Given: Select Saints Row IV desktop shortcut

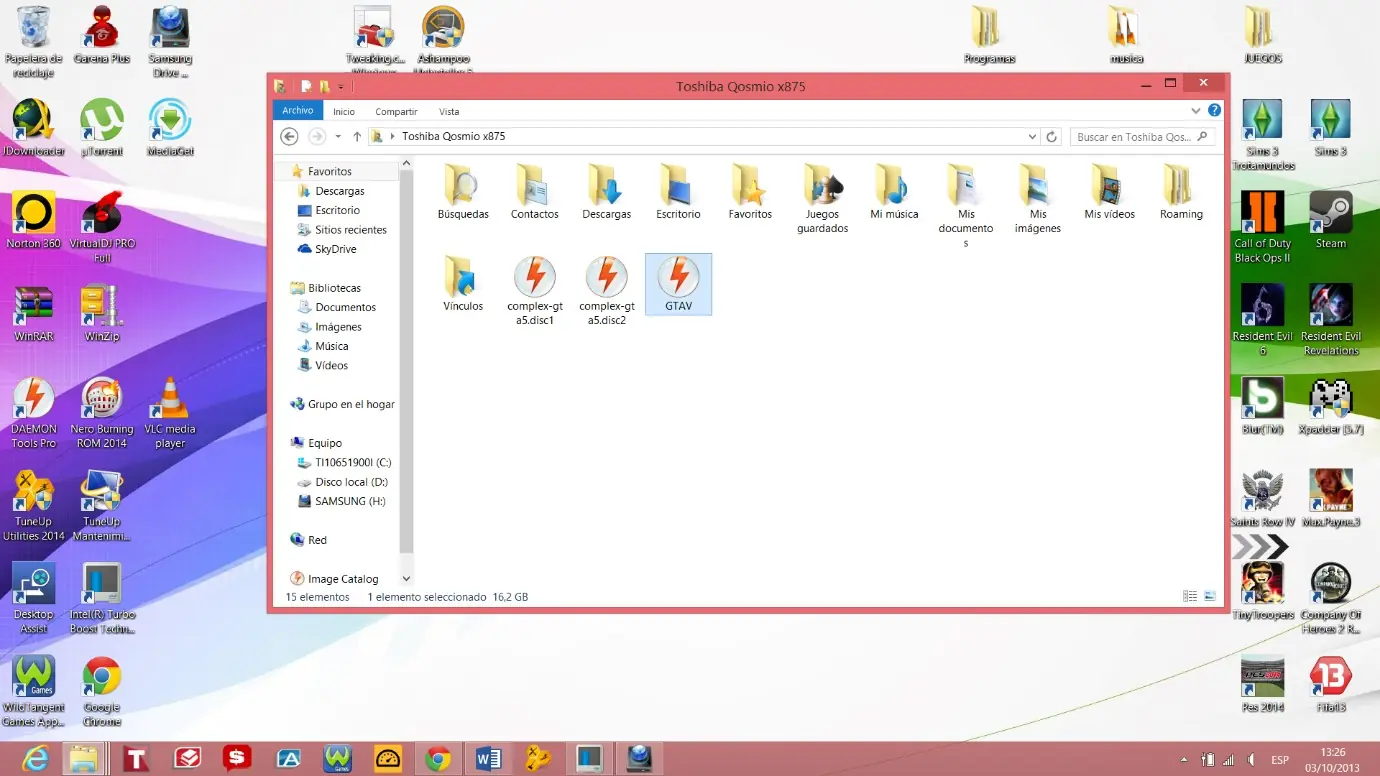Looking at the screenshot, I should pyautogui.click(x=1262, y=499).
